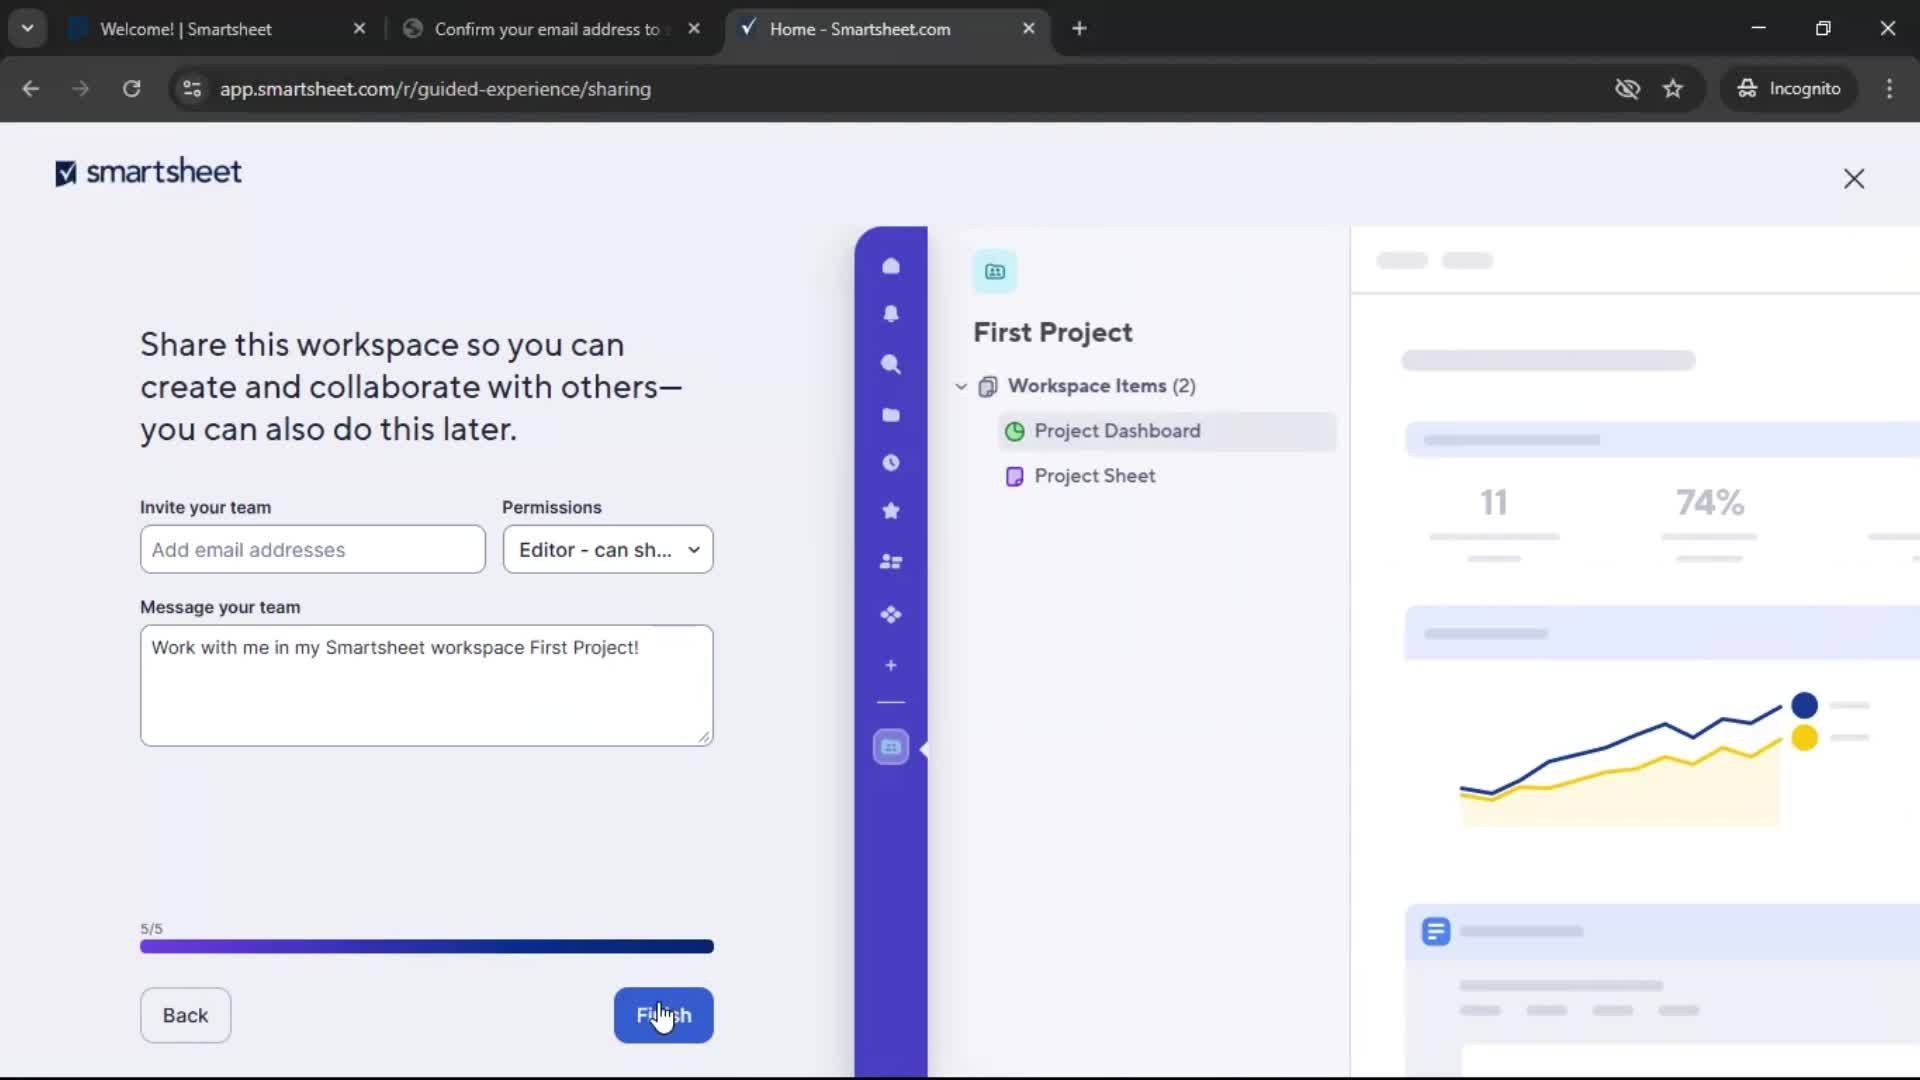Screen dimensions: 1920x1080
Task: View the 5/5 progress bar
Action: (427, 946)
